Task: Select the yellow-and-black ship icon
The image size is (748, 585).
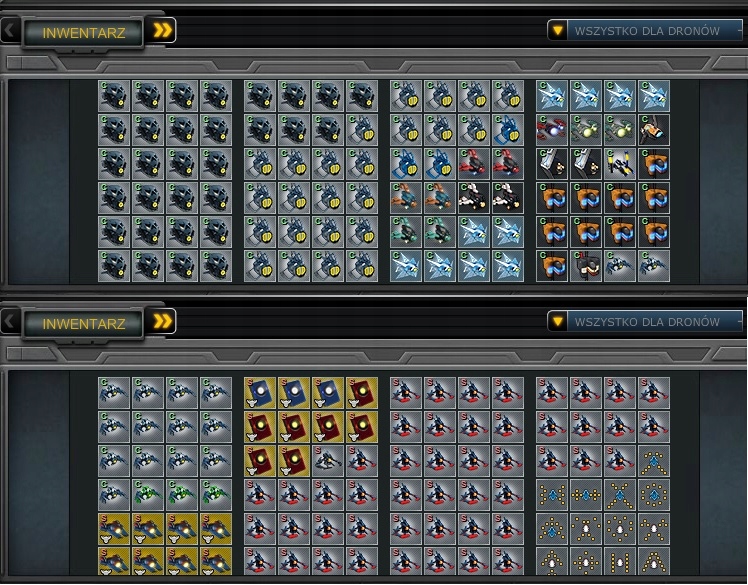Action: coord(620,164)
